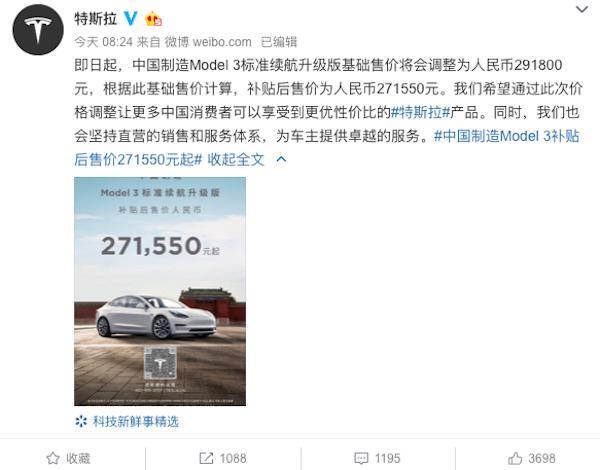Click the repost share icon
Screen dimensions: 600x470
click(206, 458)
